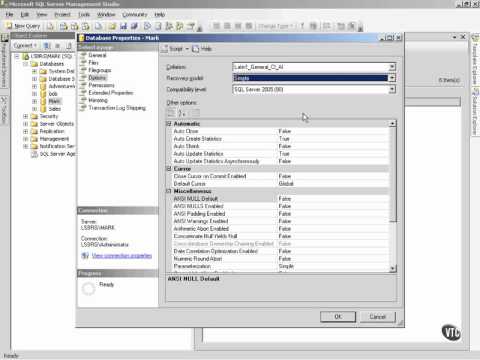Screen dimensions: 480x360
Task: Select the Files page in Database Properties
Action: pos(93,63)
